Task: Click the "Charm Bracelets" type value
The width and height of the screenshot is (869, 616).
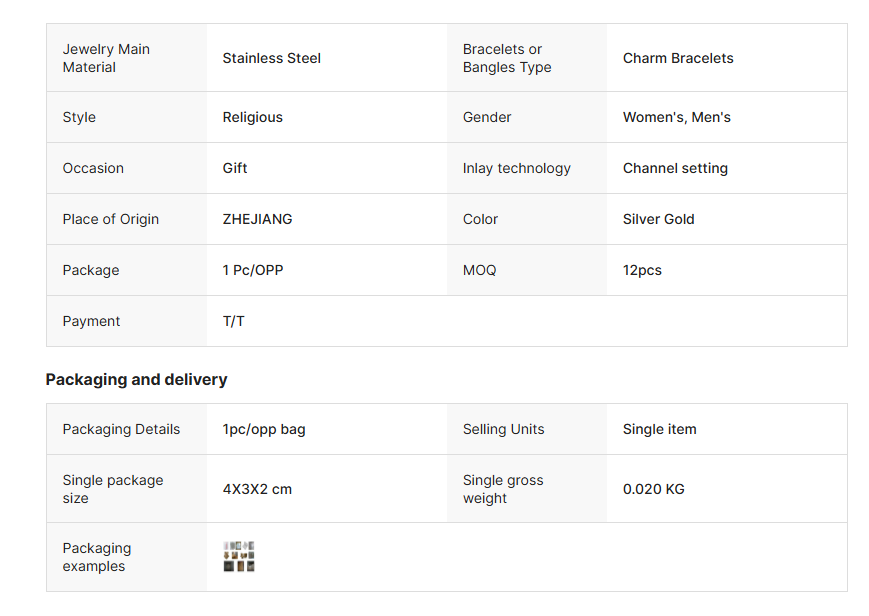Action: [678, 58]
